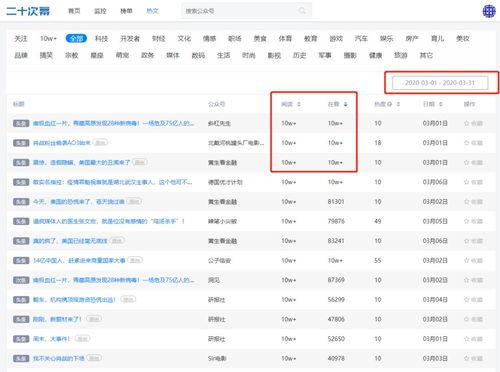The image size is (500, 372).
Task: Filter by 房产 category
Action: point(412,39)
